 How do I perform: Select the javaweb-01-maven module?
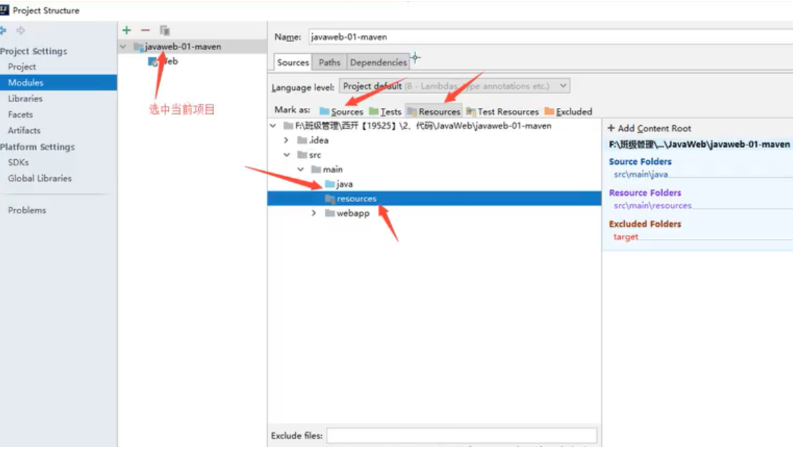[183, 46]
